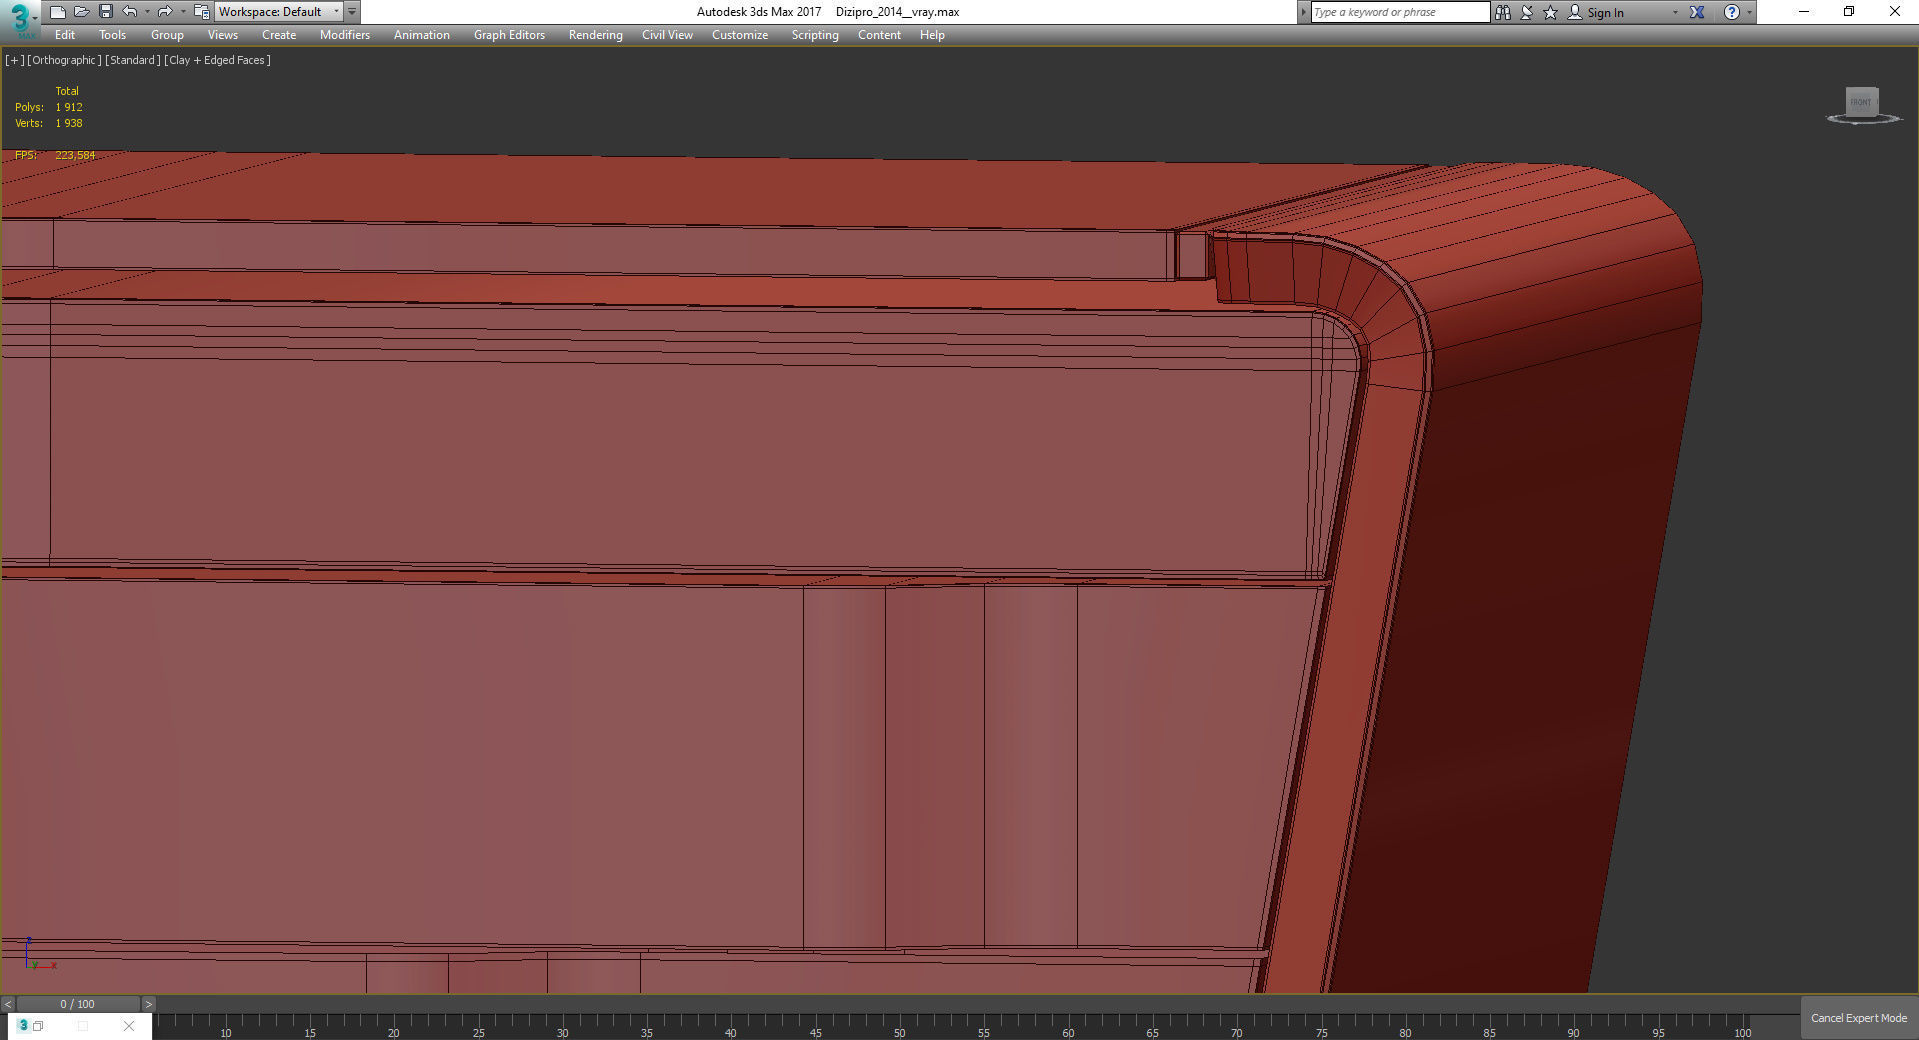The width and height of the screenshot is (1919, 1040).
Task: Open the Civil View menu
Action: click(x=667, y=35)
